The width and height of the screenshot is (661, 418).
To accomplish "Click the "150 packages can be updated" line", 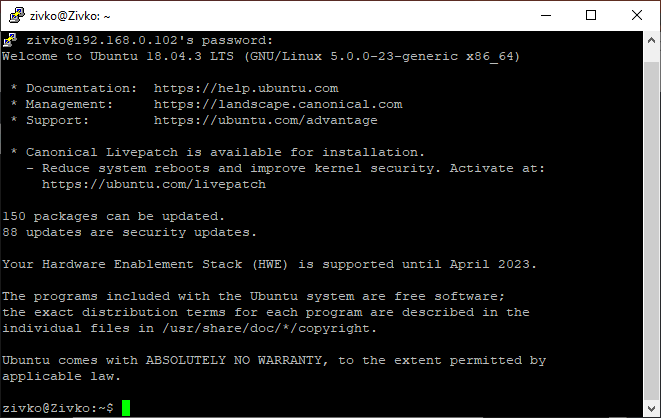I will tap(113, 216).
